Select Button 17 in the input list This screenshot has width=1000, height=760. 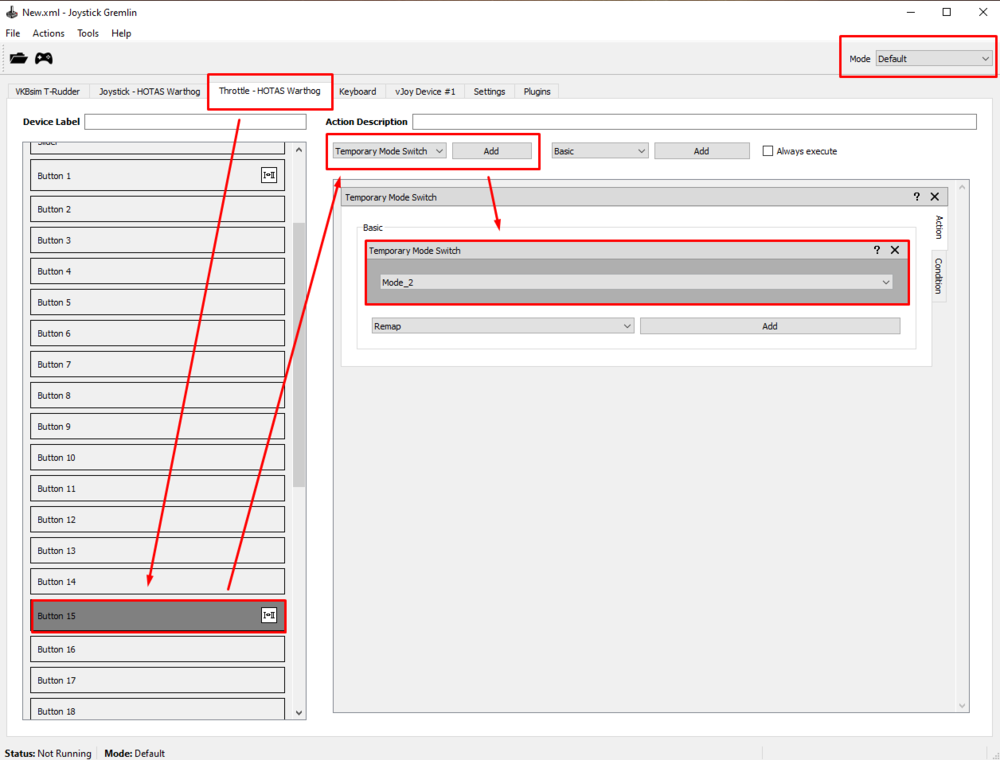pyautogui.click(x=158, y=680)
